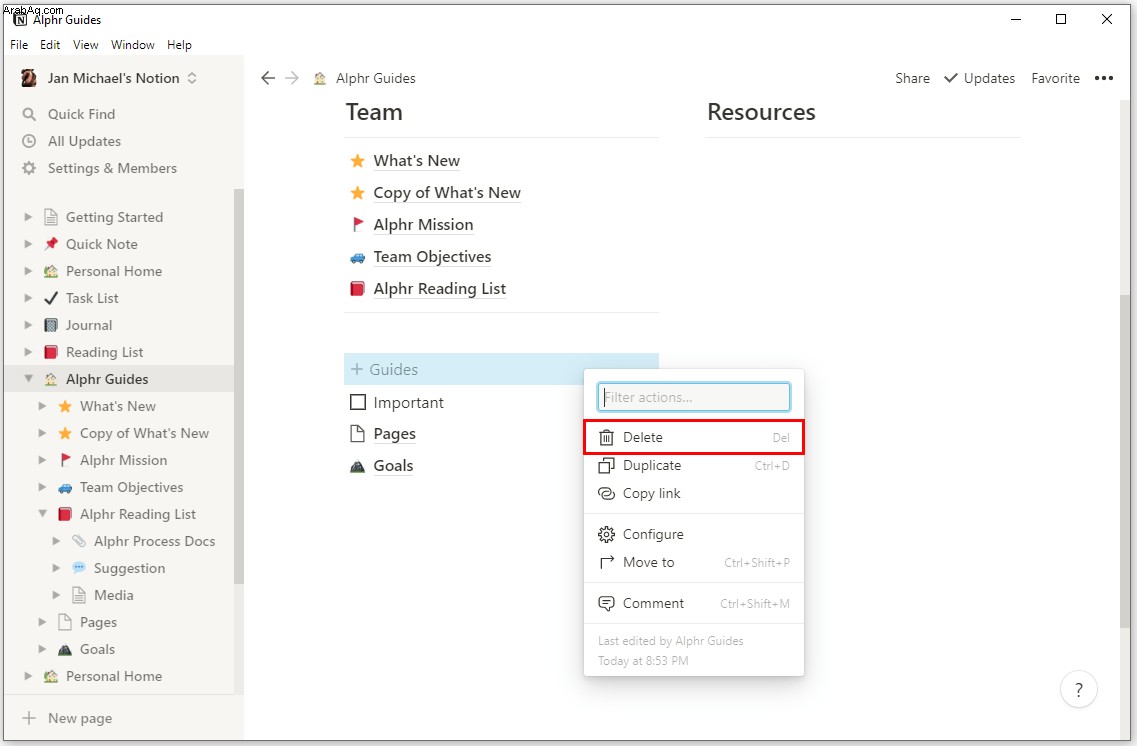Open the question mark help button
The width and height of the screenshot is (1137, 746).
(1078, 689)
